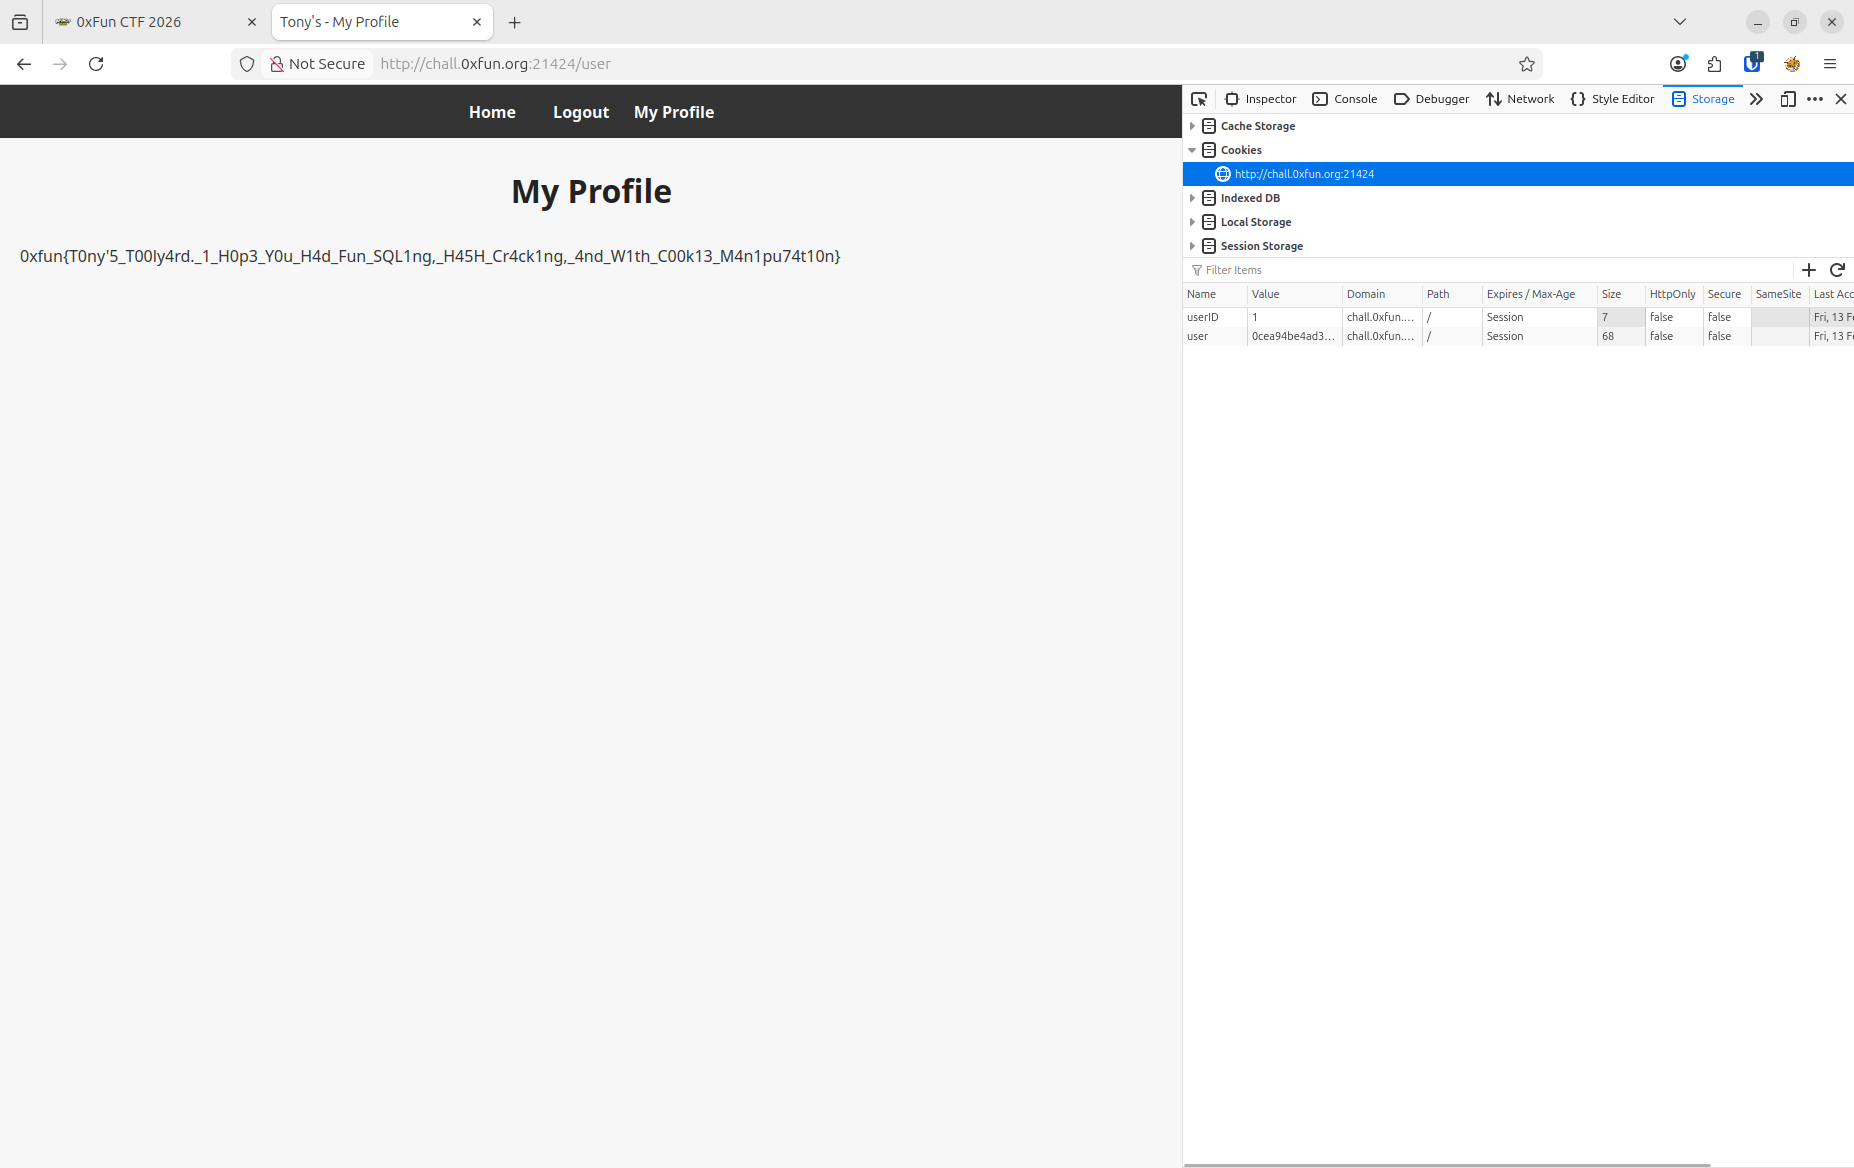1854x1168 pixels.
Task: Expand the Local Storage tree node
Action: pyautogui.click(x=1192, y=222)
